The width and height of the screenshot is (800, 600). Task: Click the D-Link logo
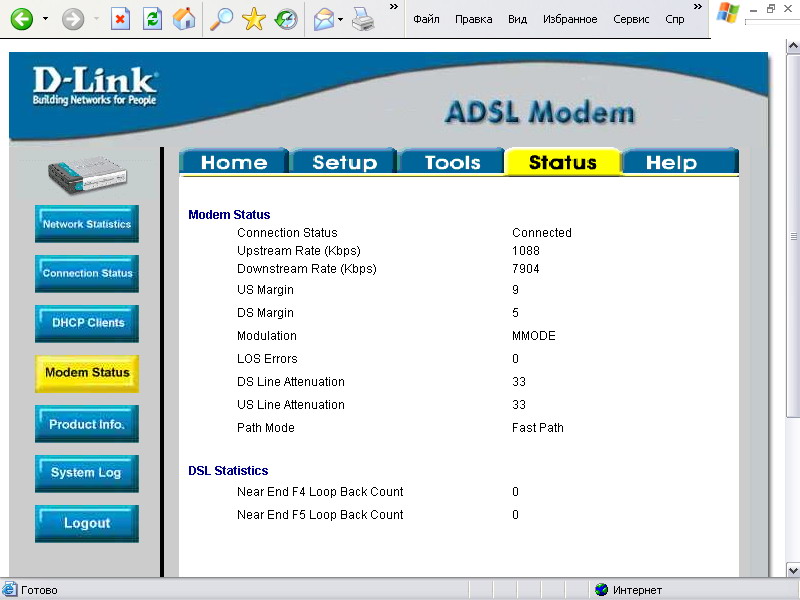point(95,86)
